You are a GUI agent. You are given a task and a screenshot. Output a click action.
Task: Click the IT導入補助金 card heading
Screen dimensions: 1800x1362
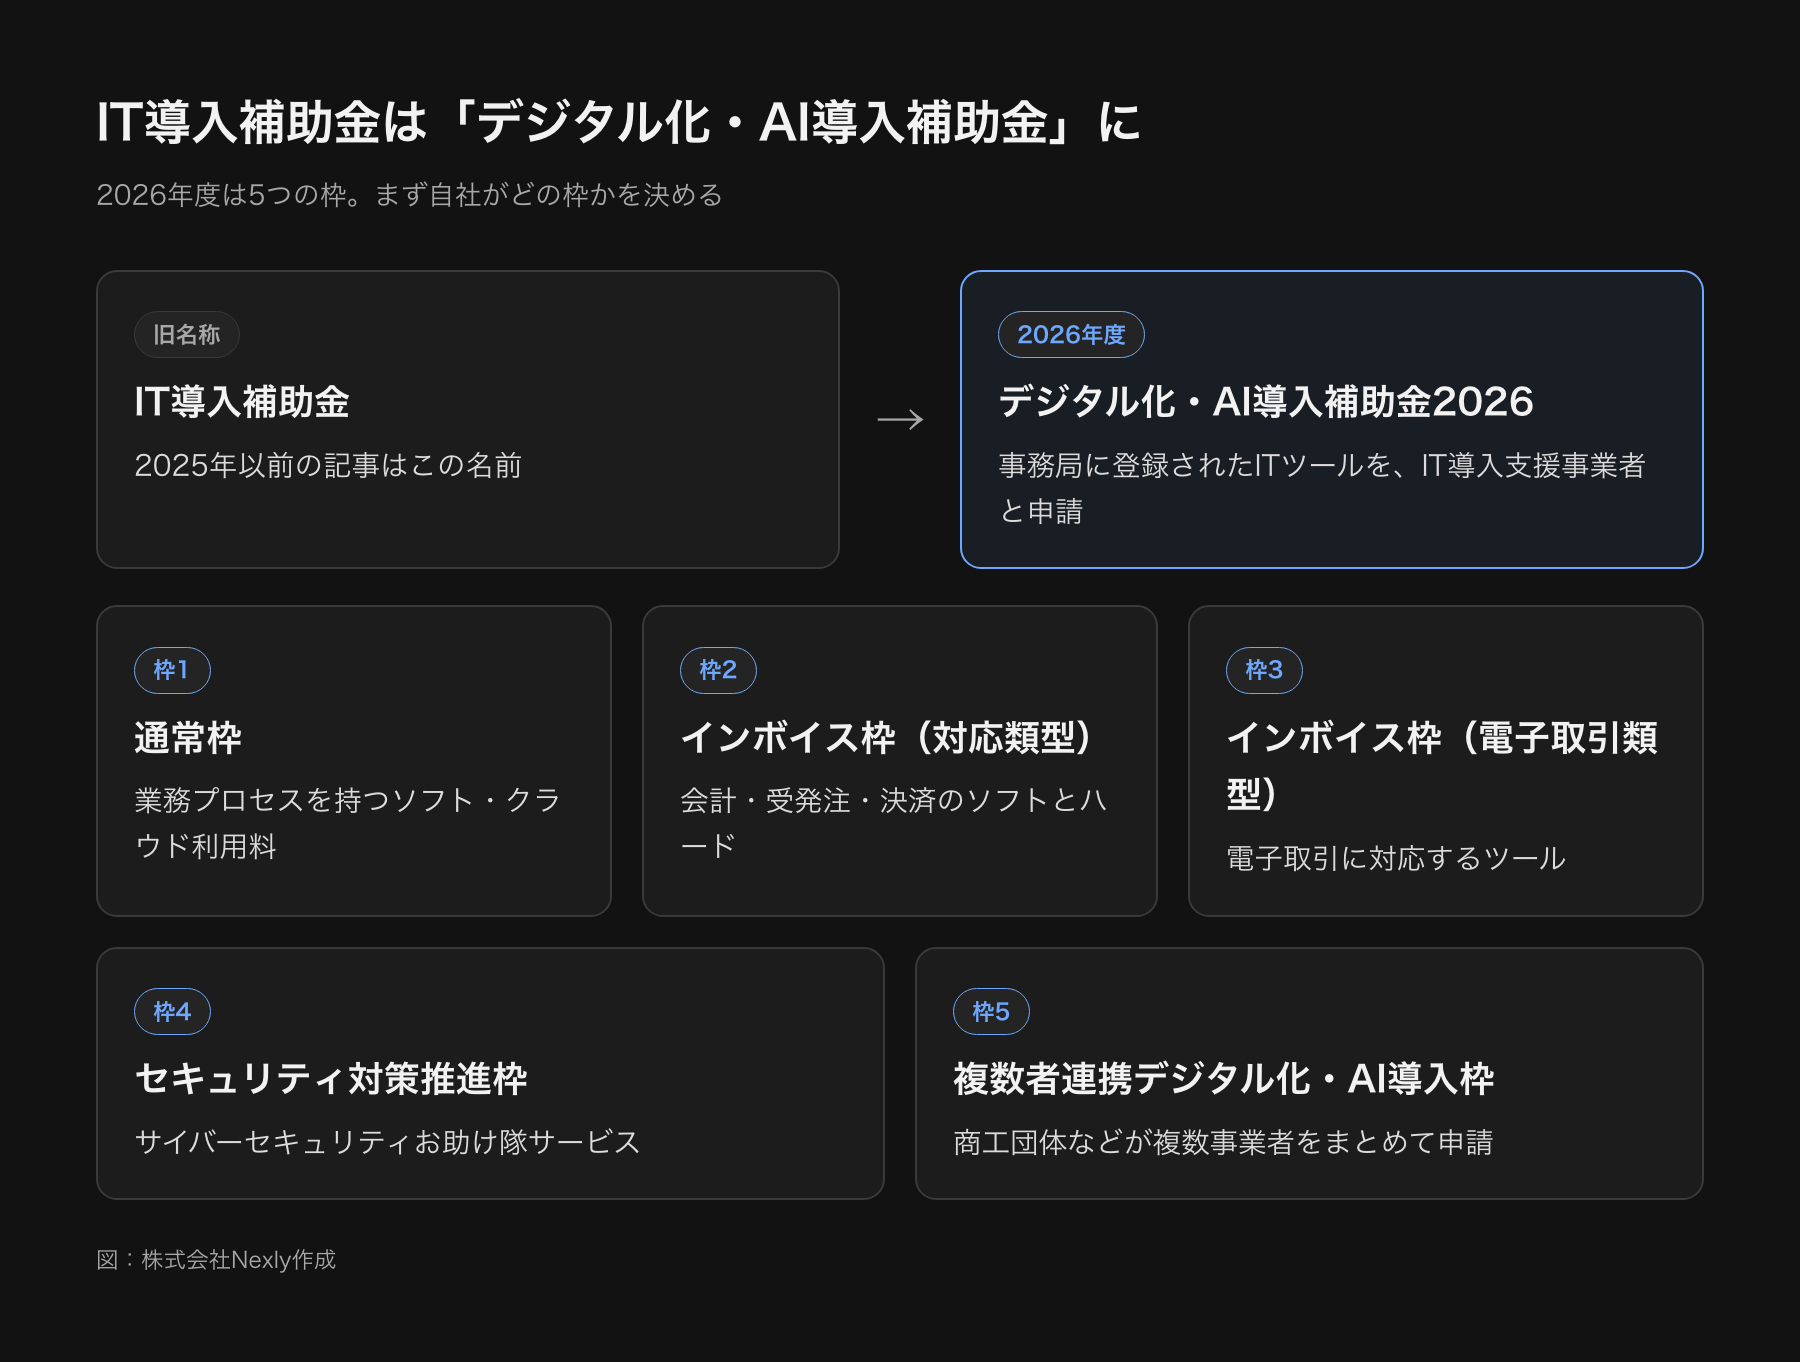[242, 402]
